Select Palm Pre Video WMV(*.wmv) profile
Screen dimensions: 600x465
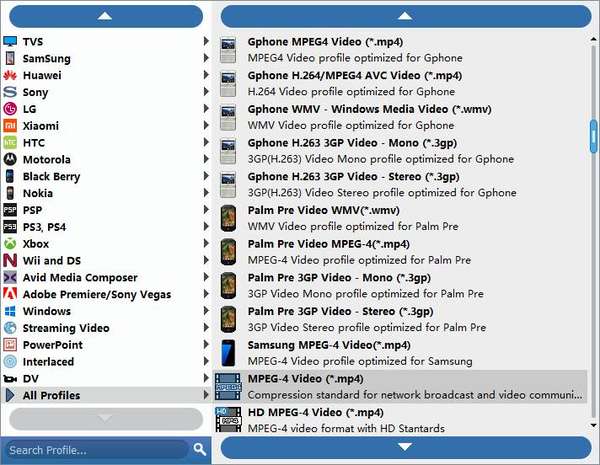click(x=400, y=218)
